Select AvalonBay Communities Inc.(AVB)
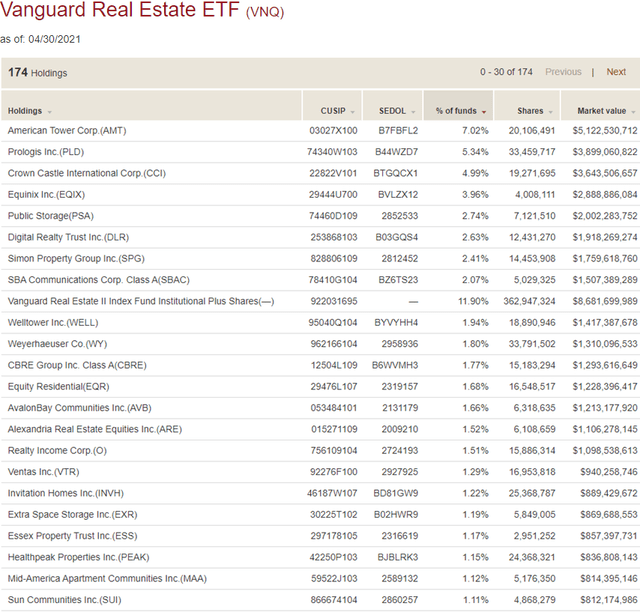 [80, 408]
